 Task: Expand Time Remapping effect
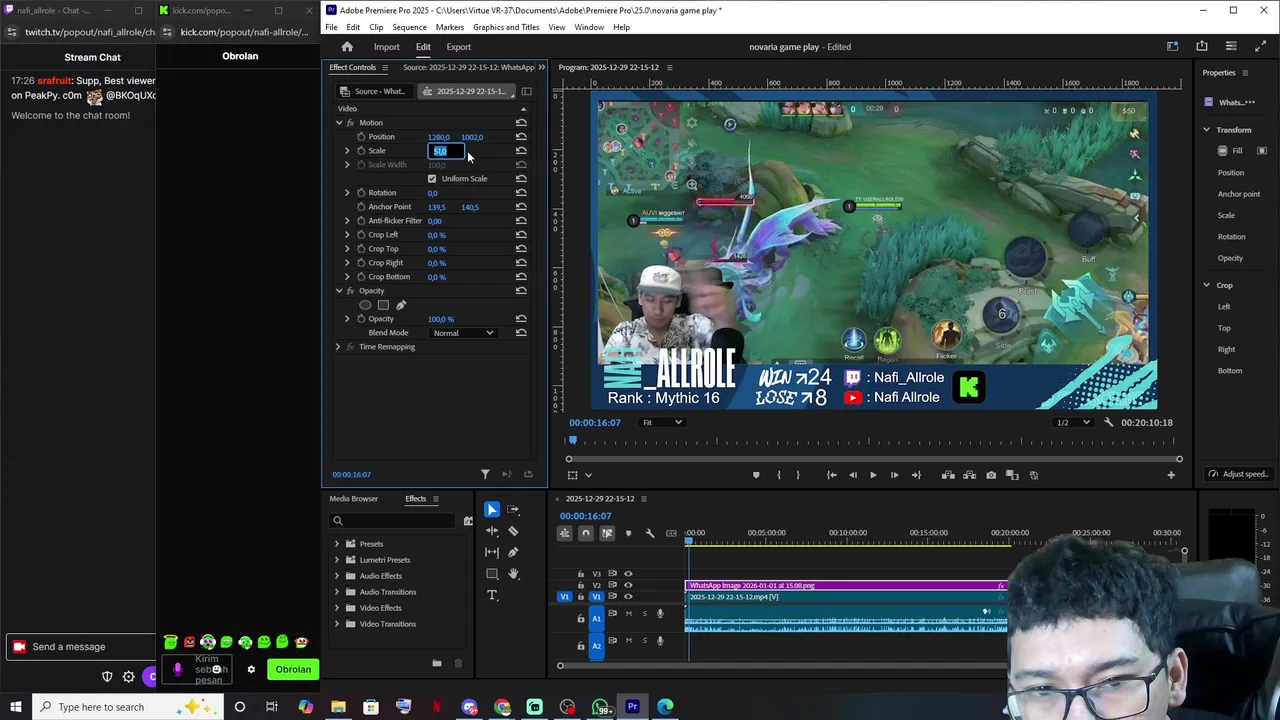coord(338,347)
